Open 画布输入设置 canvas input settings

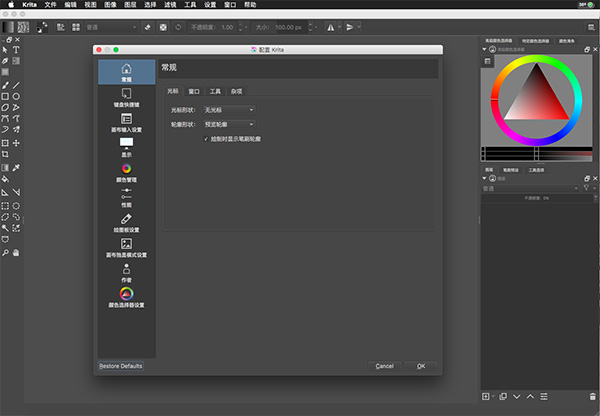(127, 123)
